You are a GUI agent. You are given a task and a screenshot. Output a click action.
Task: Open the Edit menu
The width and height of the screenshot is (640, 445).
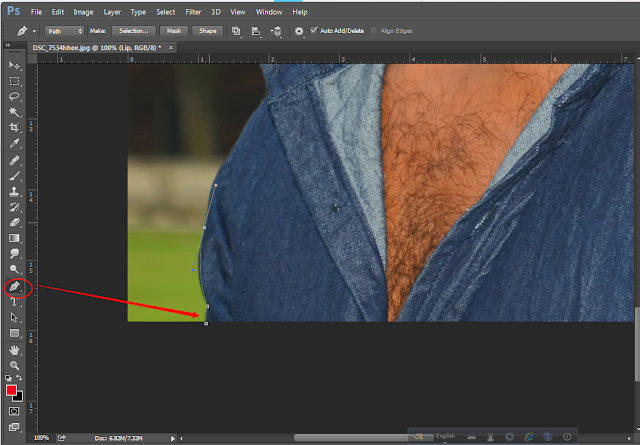coord(58,12)
